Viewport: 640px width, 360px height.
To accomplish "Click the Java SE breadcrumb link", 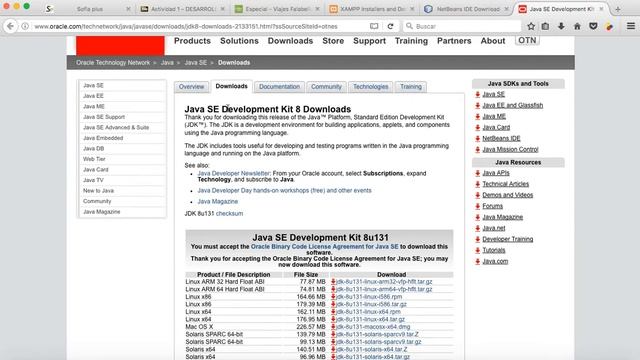I will 196,62.
